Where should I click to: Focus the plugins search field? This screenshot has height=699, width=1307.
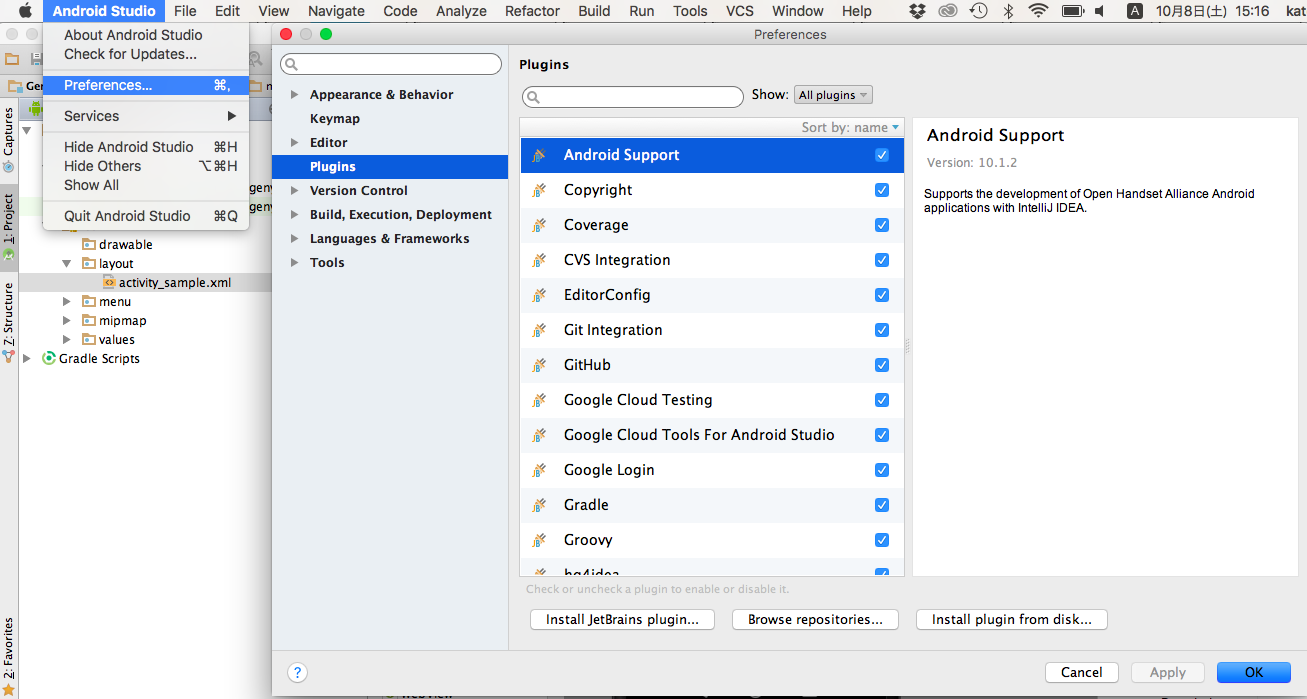633,97
